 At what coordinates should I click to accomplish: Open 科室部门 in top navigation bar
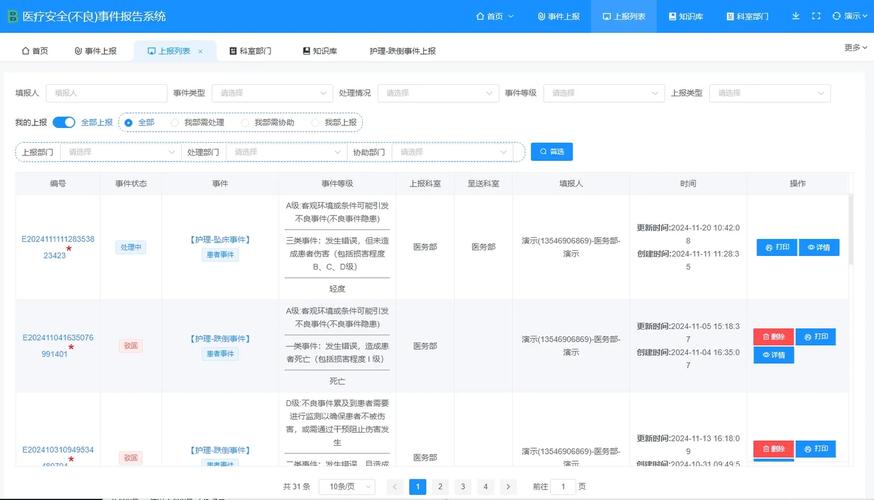747,16
